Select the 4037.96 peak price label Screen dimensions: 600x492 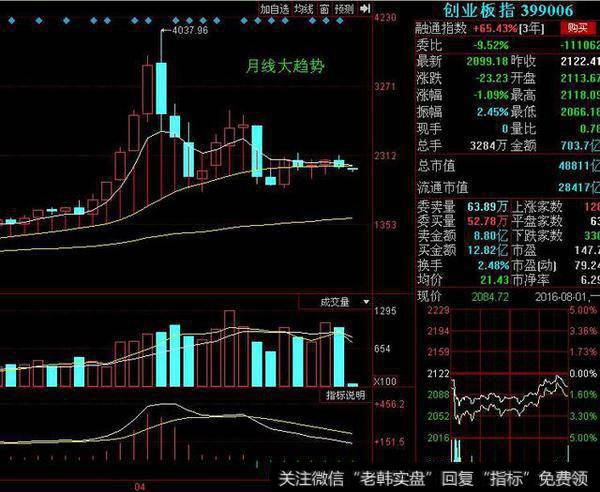tap(190, 30)
